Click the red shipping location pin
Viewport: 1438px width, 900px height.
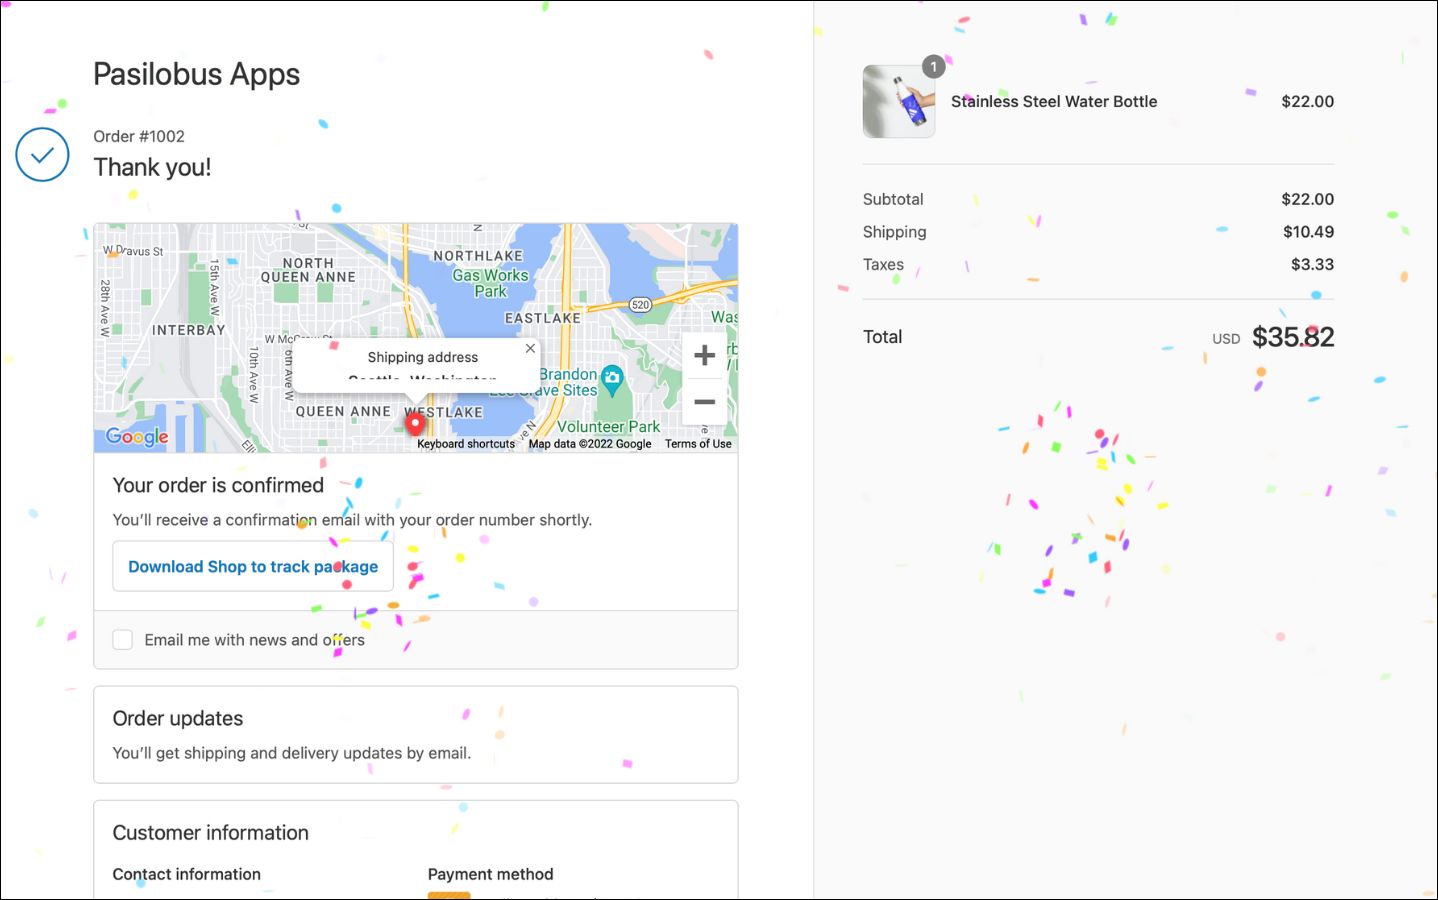pyautogui.click(x=415, y=424)
